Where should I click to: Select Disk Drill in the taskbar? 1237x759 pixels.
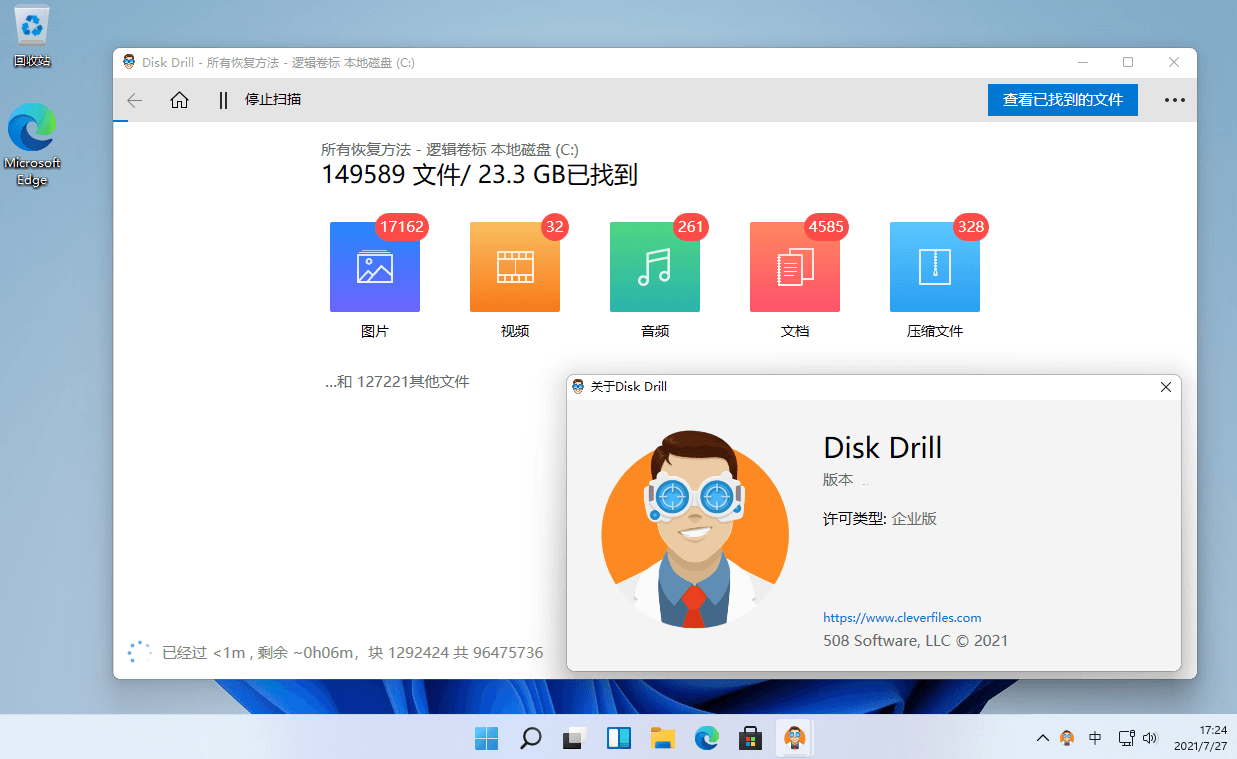[x=796, y=738]
